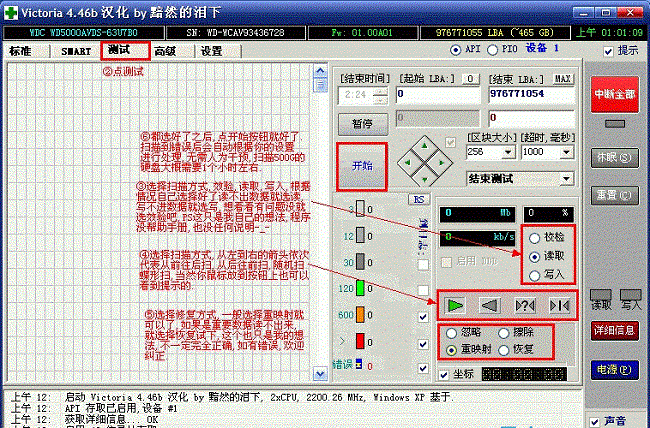
Task: Click the start LBA input field
Action: click(x=436, y=93)
